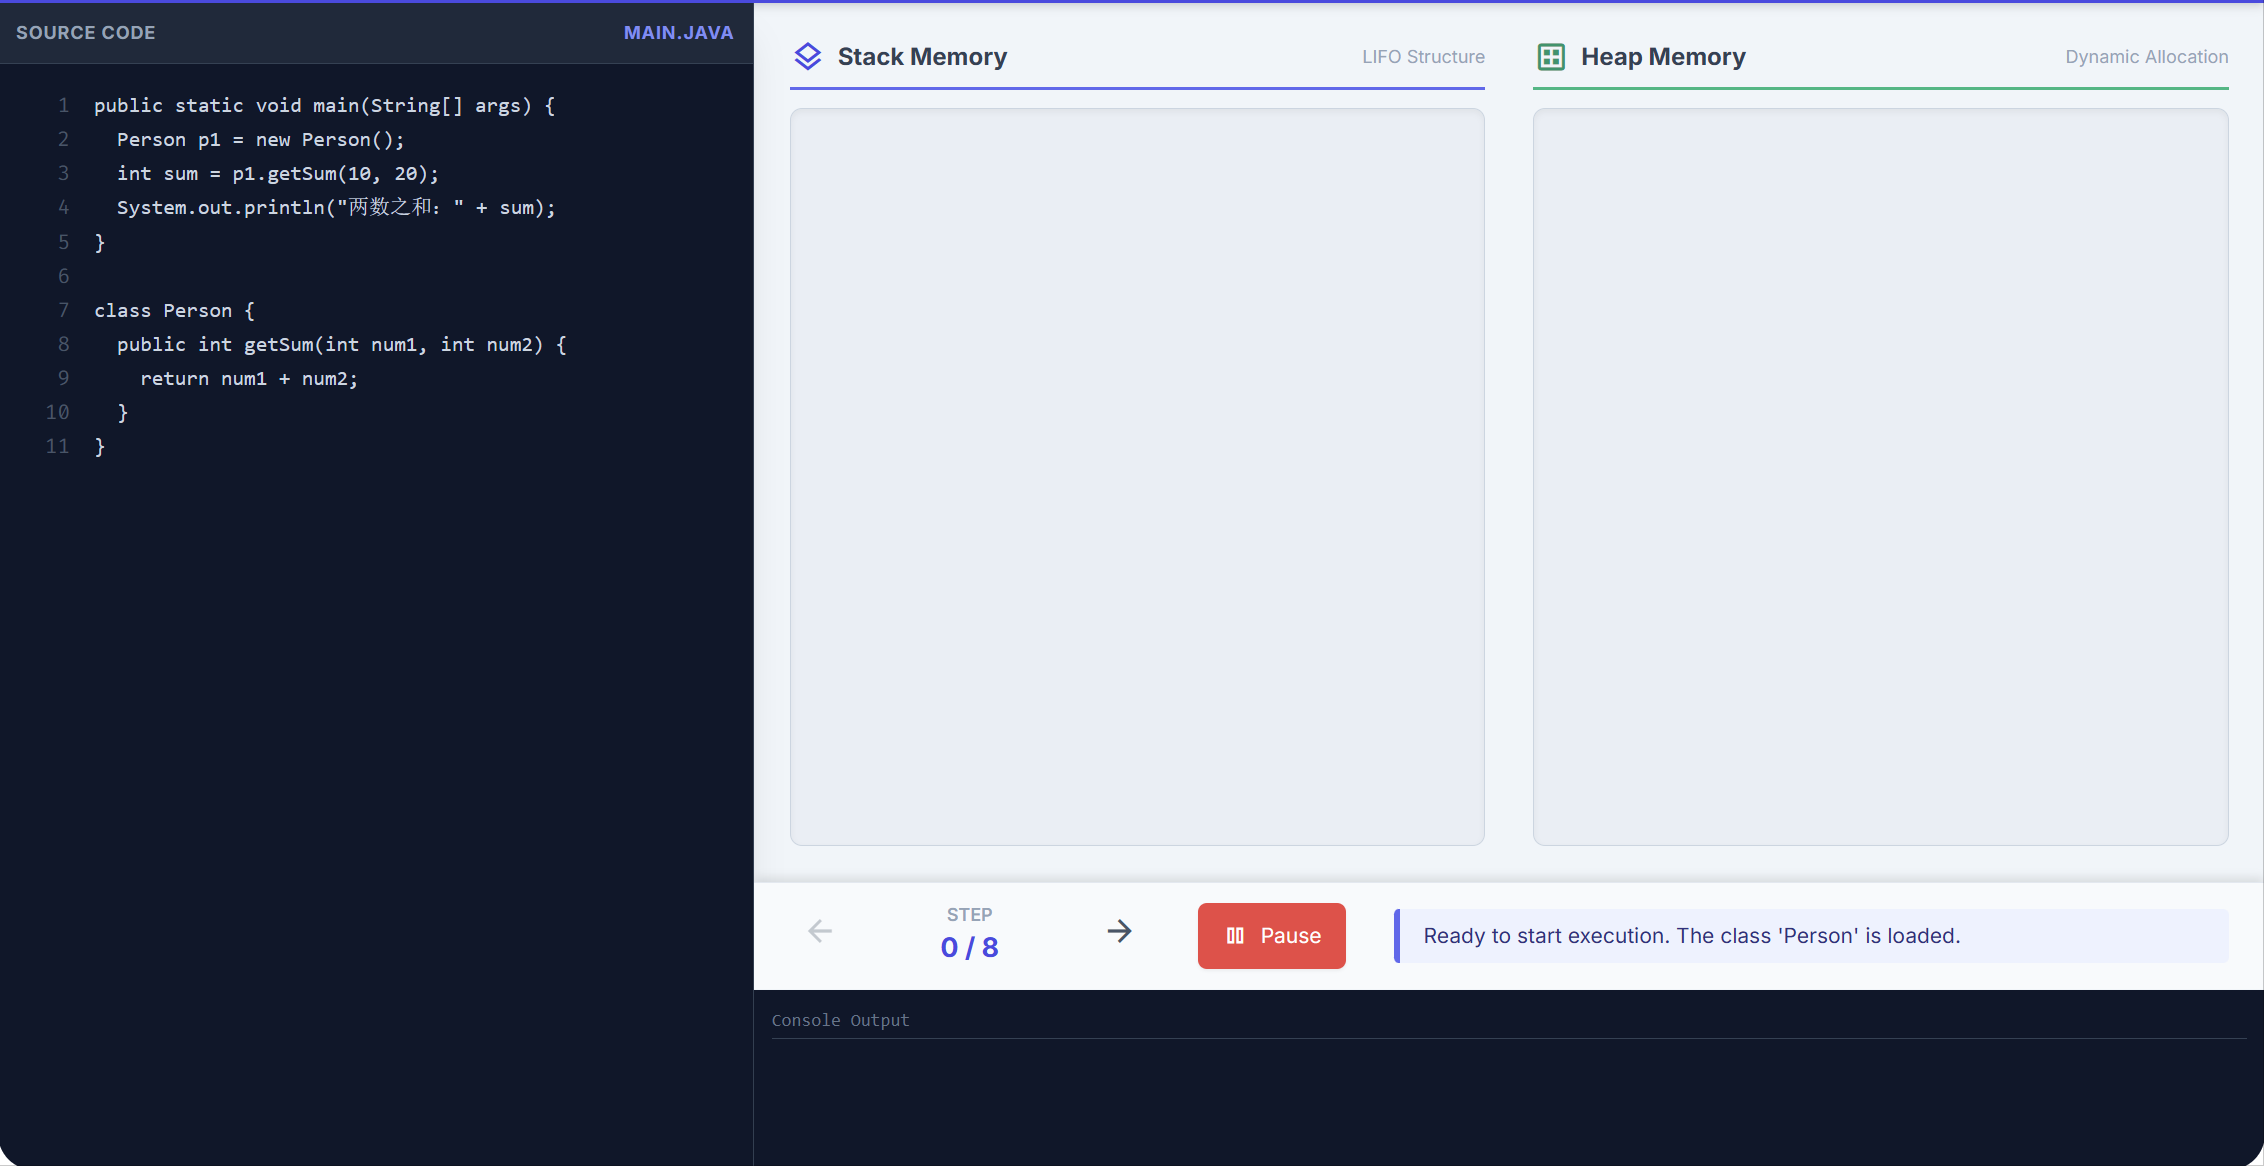Click code line 2 creating Person p1

pos(260,140)
